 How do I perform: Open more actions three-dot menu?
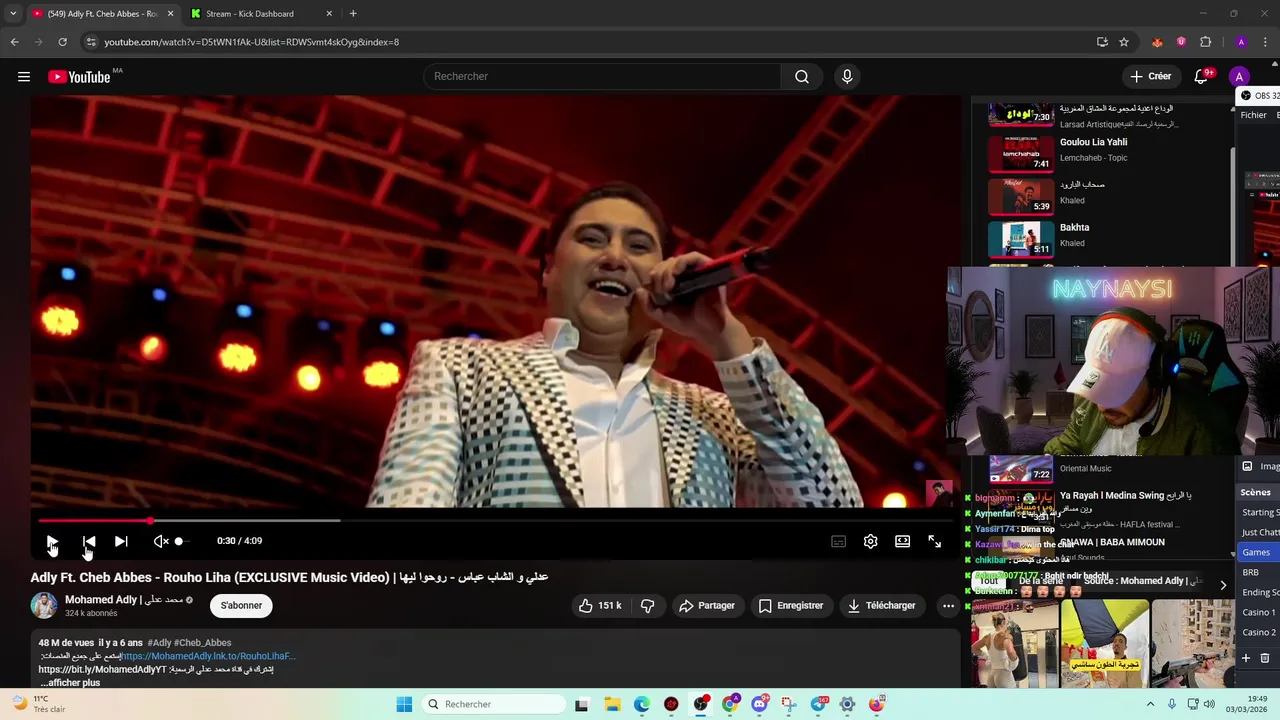(948, 605)
